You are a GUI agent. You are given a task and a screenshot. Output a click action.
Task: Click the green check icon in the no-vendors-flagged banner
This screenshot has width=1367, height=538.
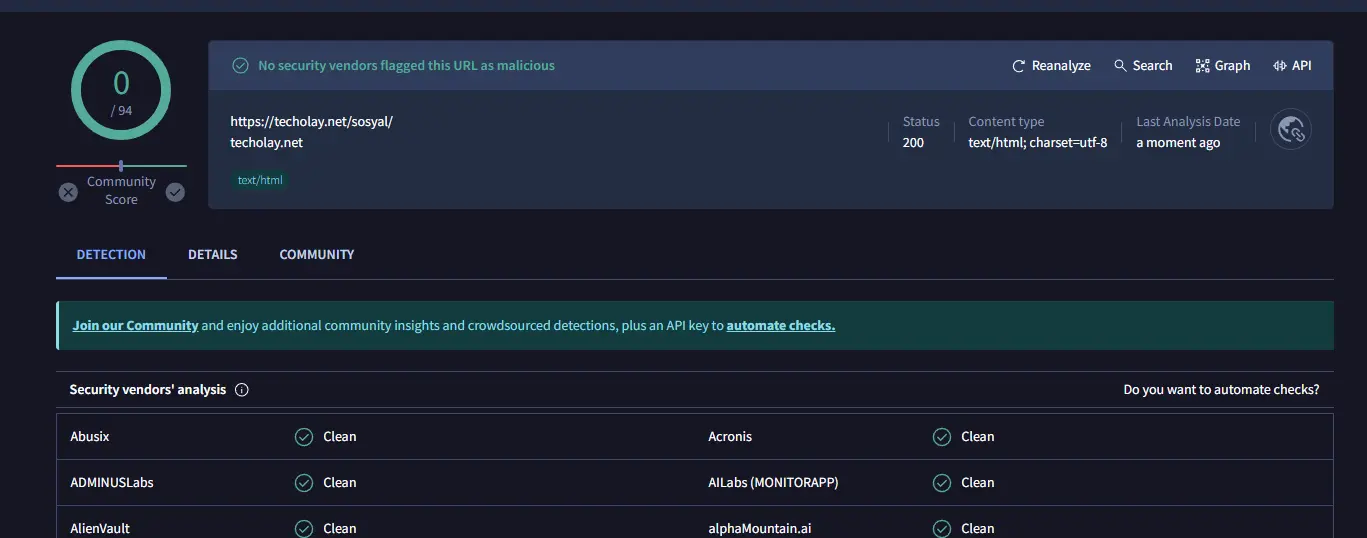240,66
